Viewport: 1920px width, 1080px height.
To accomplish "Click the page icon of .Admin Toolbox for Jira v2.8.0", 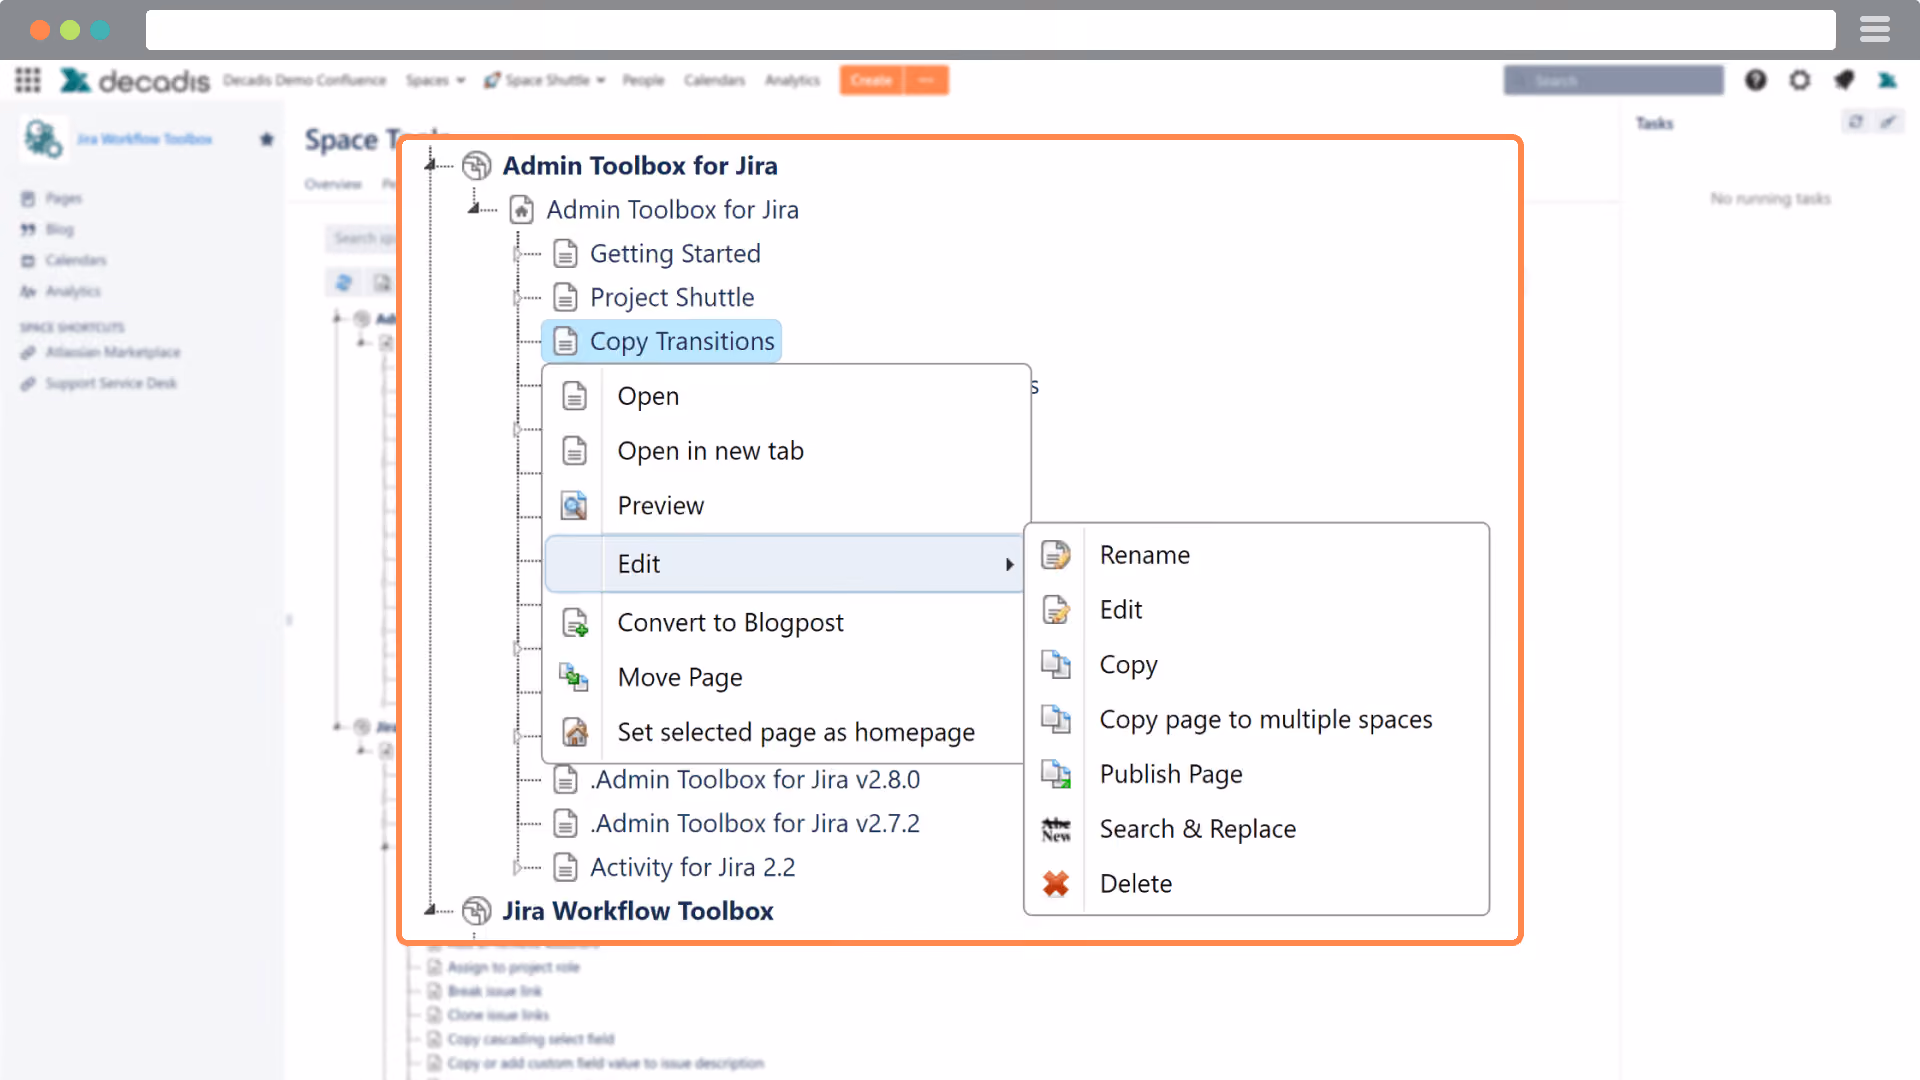I will pyautogui.click(x=565, y=780).
